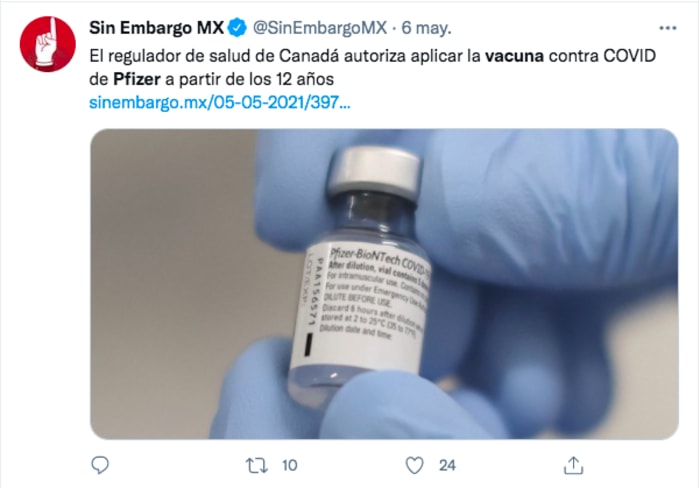Open the three-dot more options menu
700x488 pixels.
(667, 28)
